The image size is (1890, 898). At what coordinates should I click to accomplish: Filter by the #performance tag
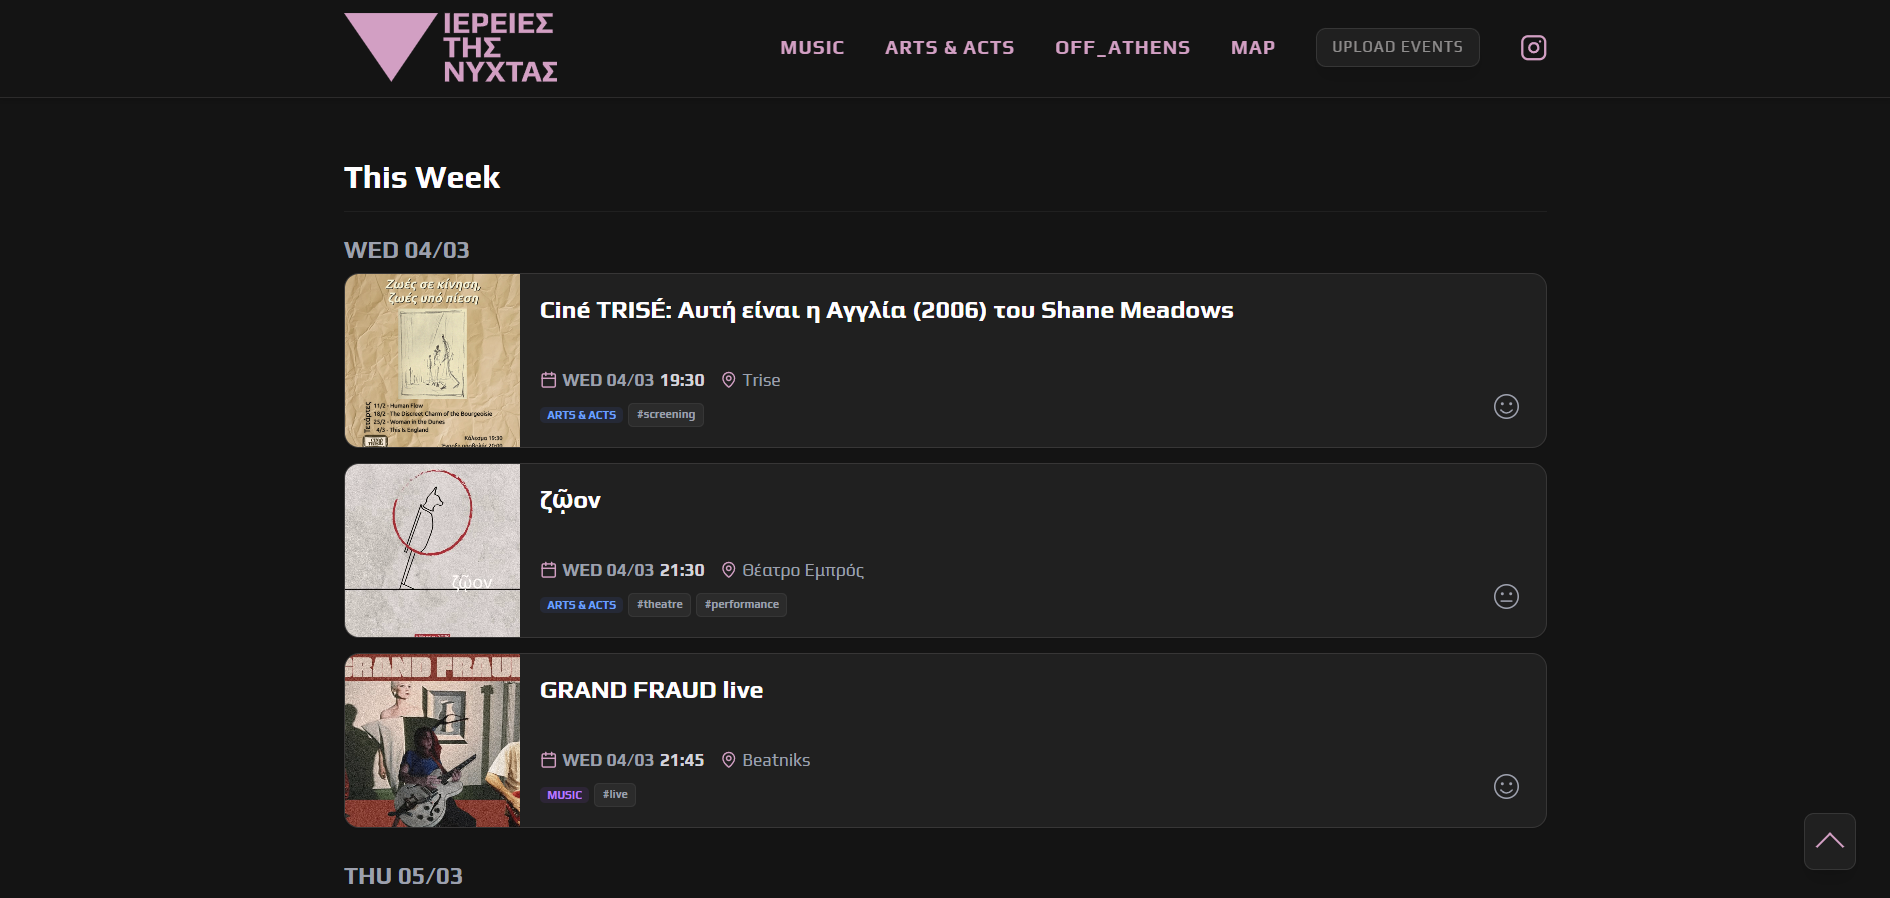tap(741, 605)
